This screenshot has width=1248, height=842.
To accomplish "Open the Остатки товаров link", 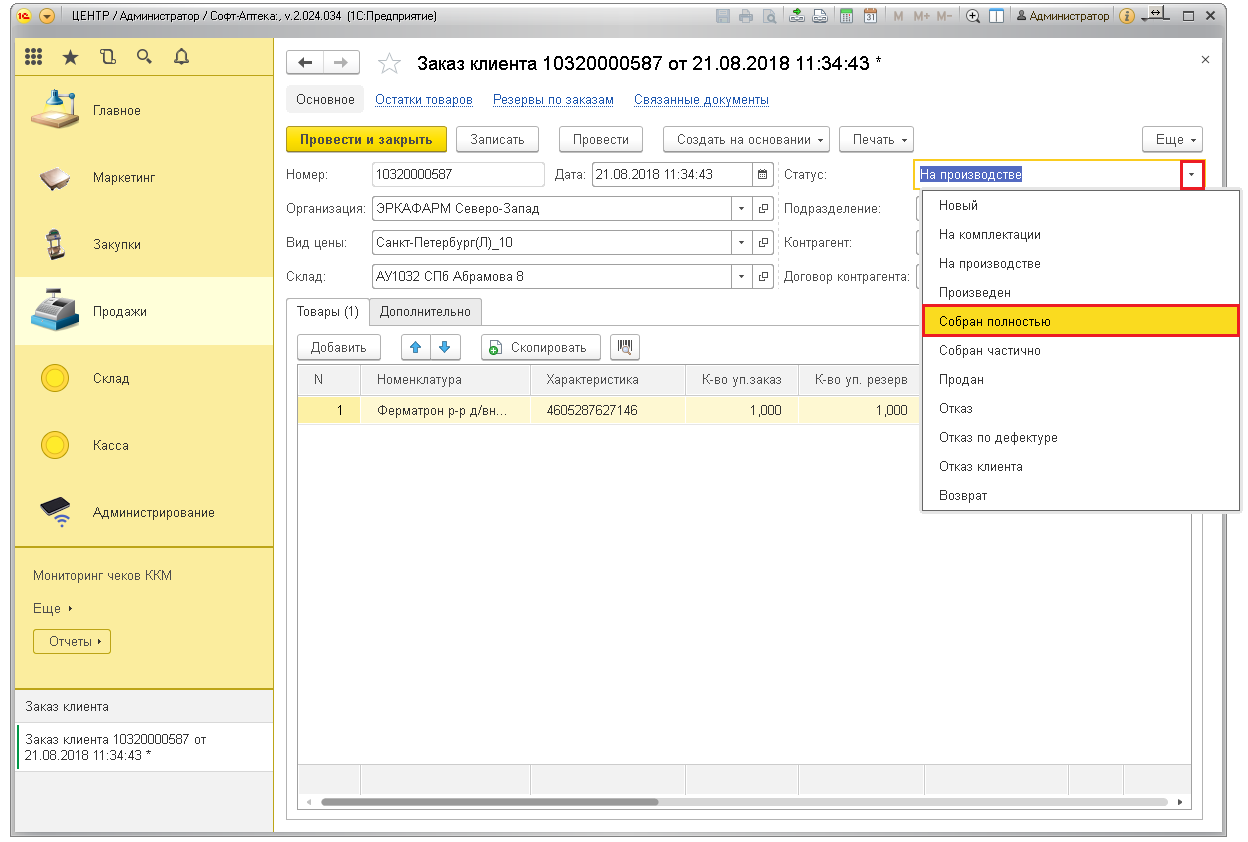I will 423,100.
